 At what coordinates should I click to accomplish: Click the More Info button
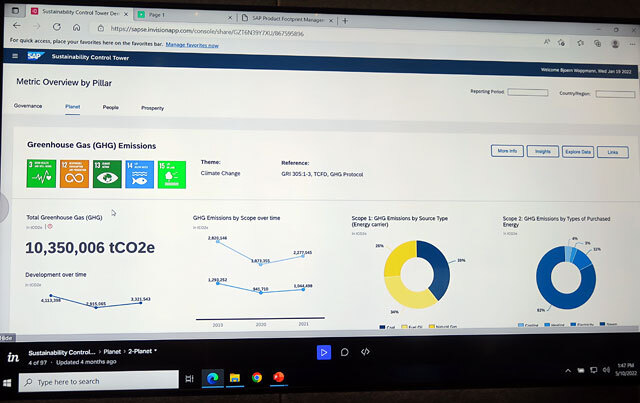pyautogui.click(x=507, y=151)
